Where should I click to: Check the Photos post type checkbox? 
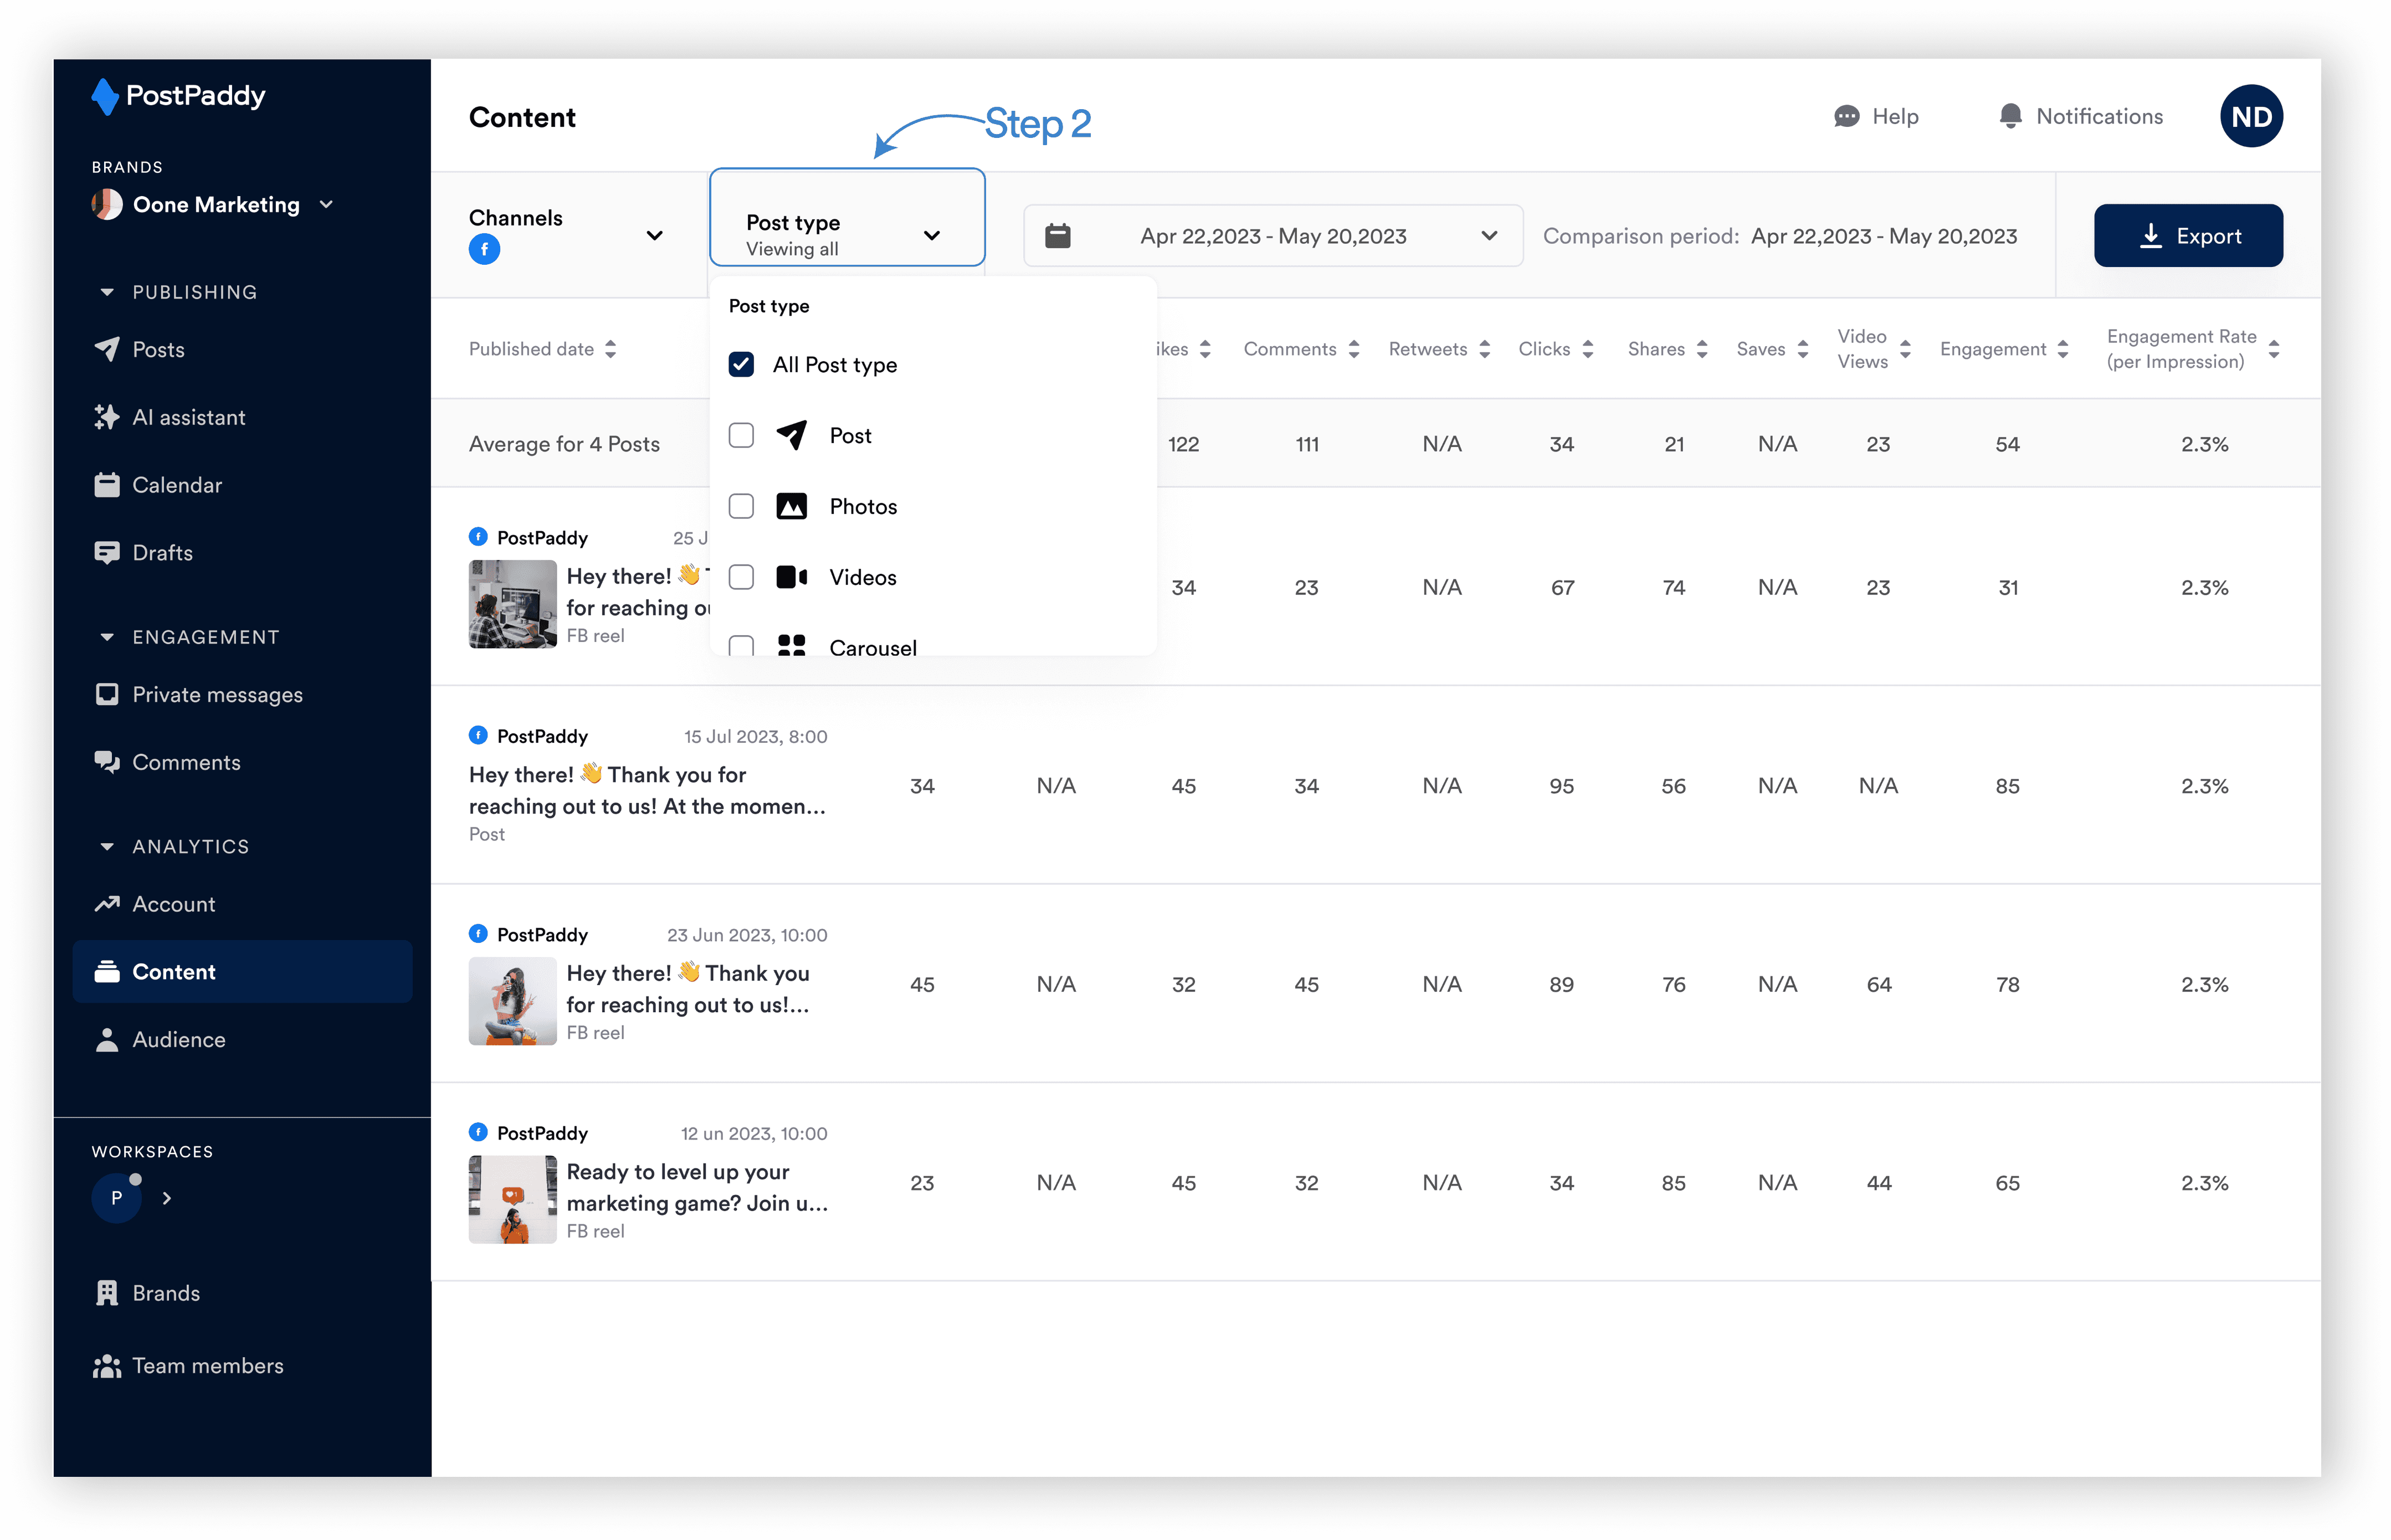tap(741, 506)
